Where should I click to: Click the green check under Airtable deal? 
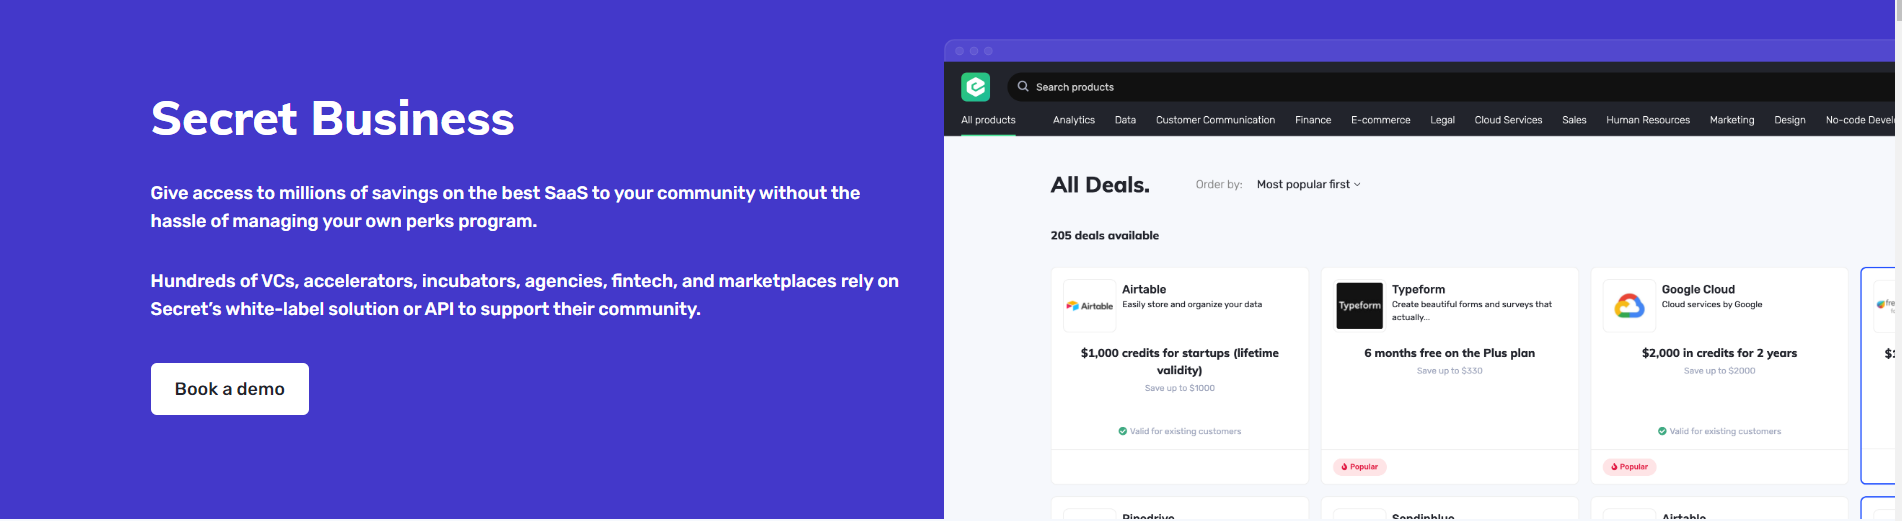coord(1123,432)
